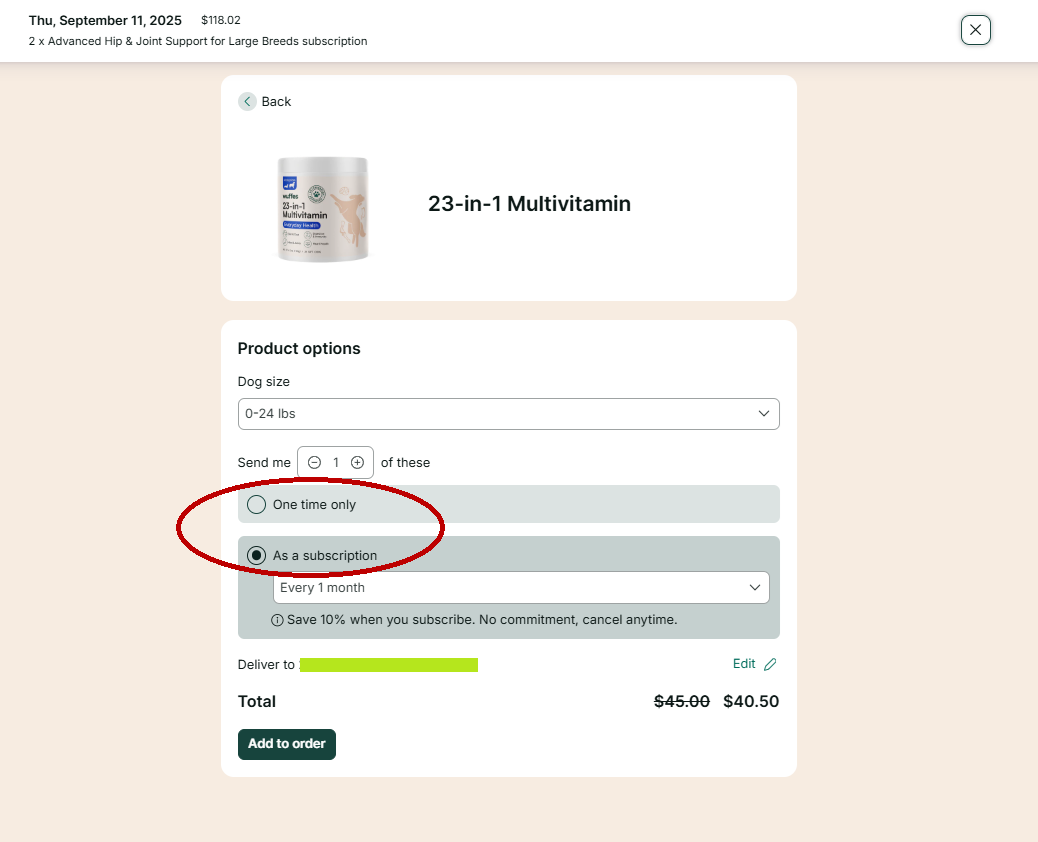Click the 23-in-1 Multivitamin product image
The image size is (1038, 842).
[323, 209]
